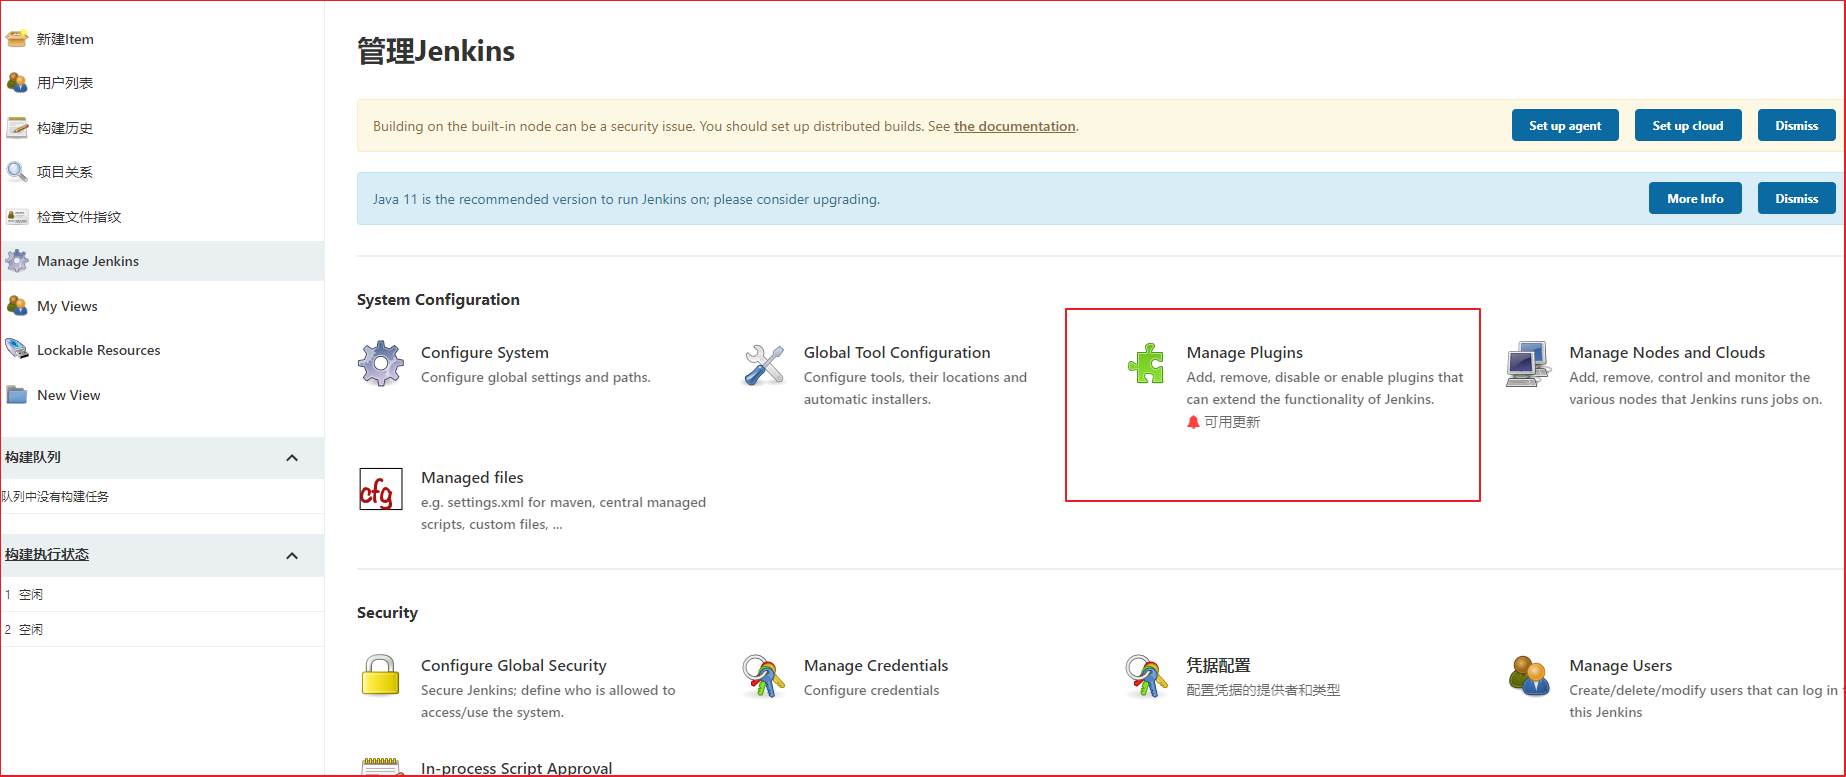Image resolution: width=1846 pixels, height=777 pixels.
Task: Click the Configure Global Security padlock icon
Action: (381, 676)
